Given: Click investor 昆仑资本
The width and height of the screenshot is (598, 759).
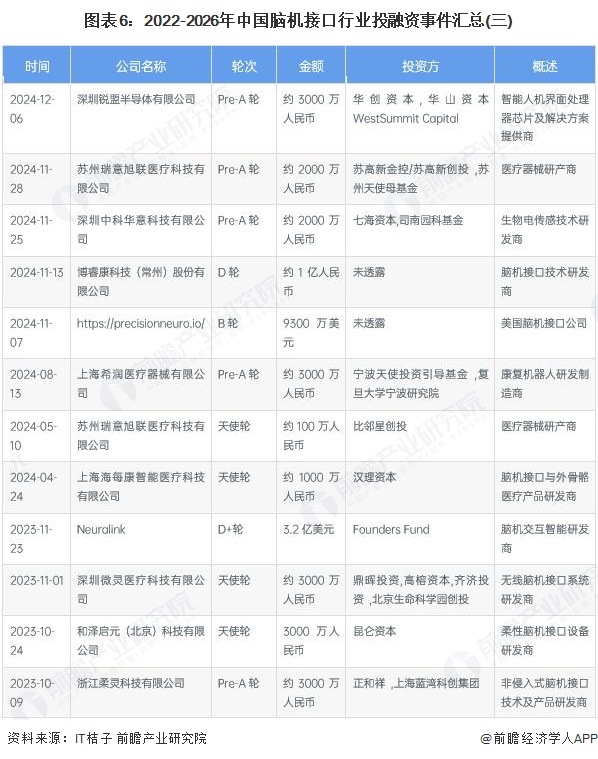Looking at the screenshot, I should point(374,632).
